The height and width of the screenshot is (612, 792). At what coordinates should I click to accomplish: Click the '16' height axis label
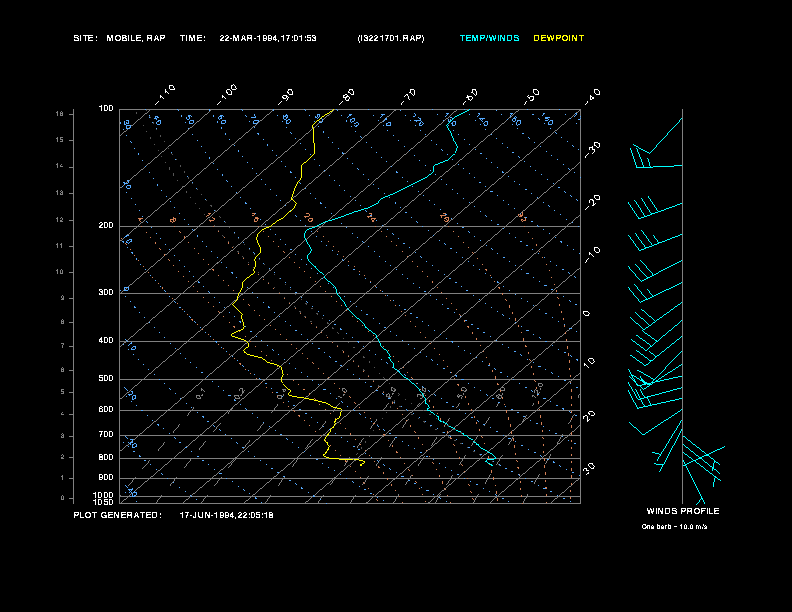tap(60, 114)
